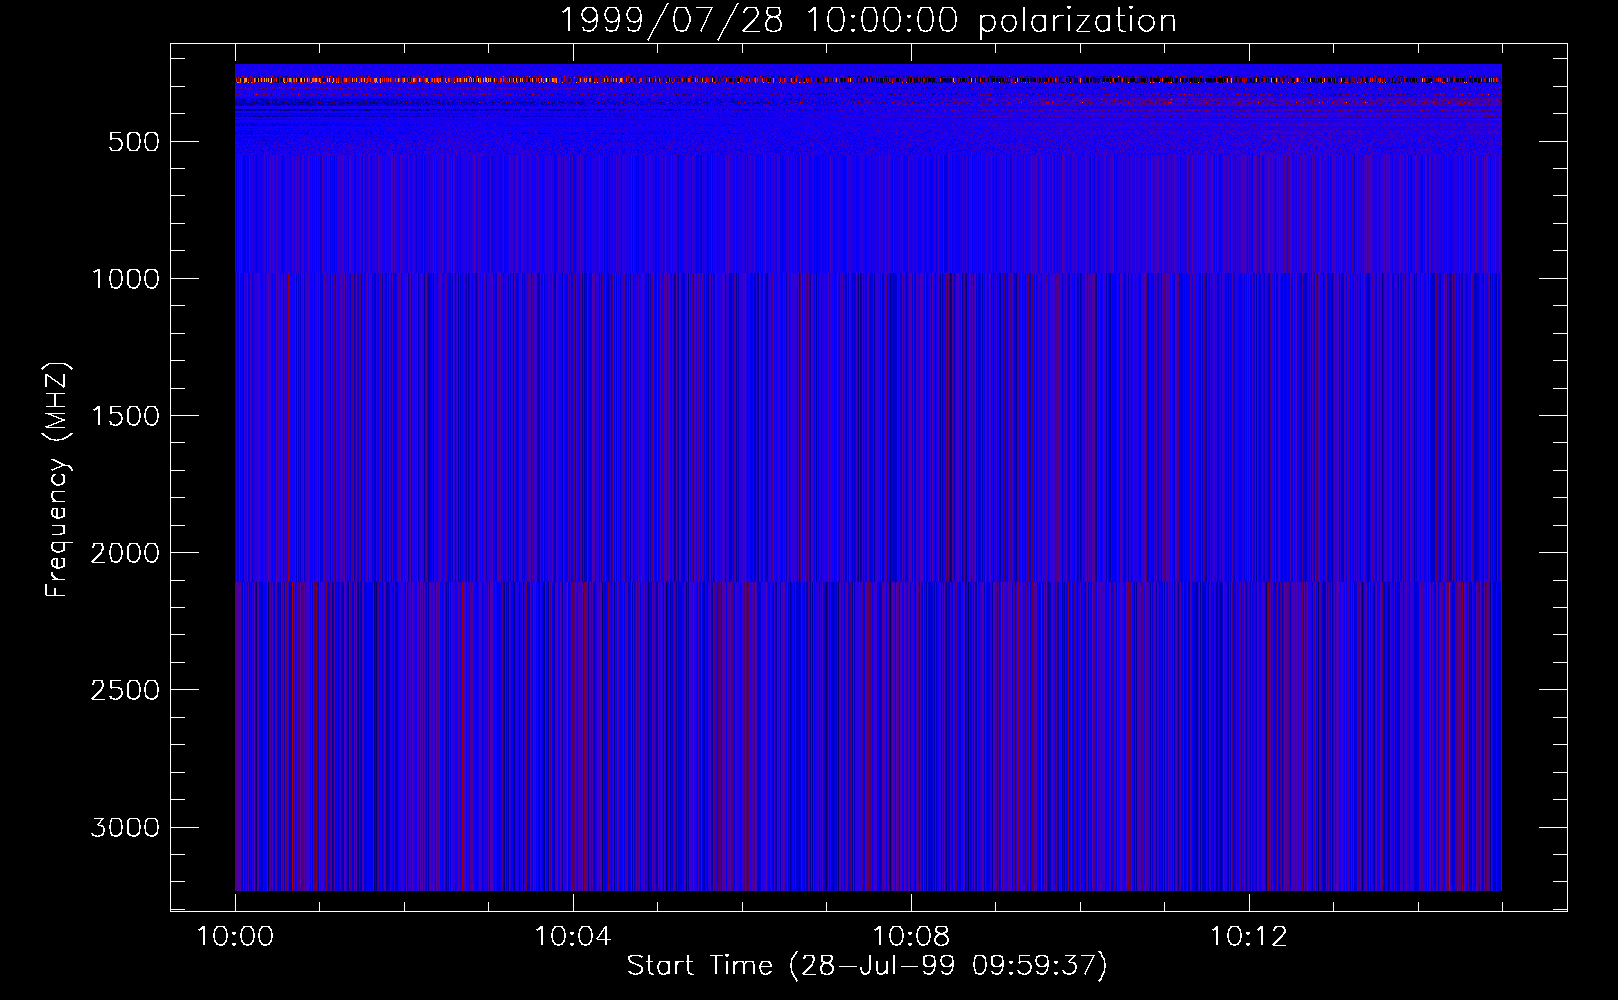Click the 10:04 time tick label
This screenshot has height=1000, width=1618.
(572, 937)
